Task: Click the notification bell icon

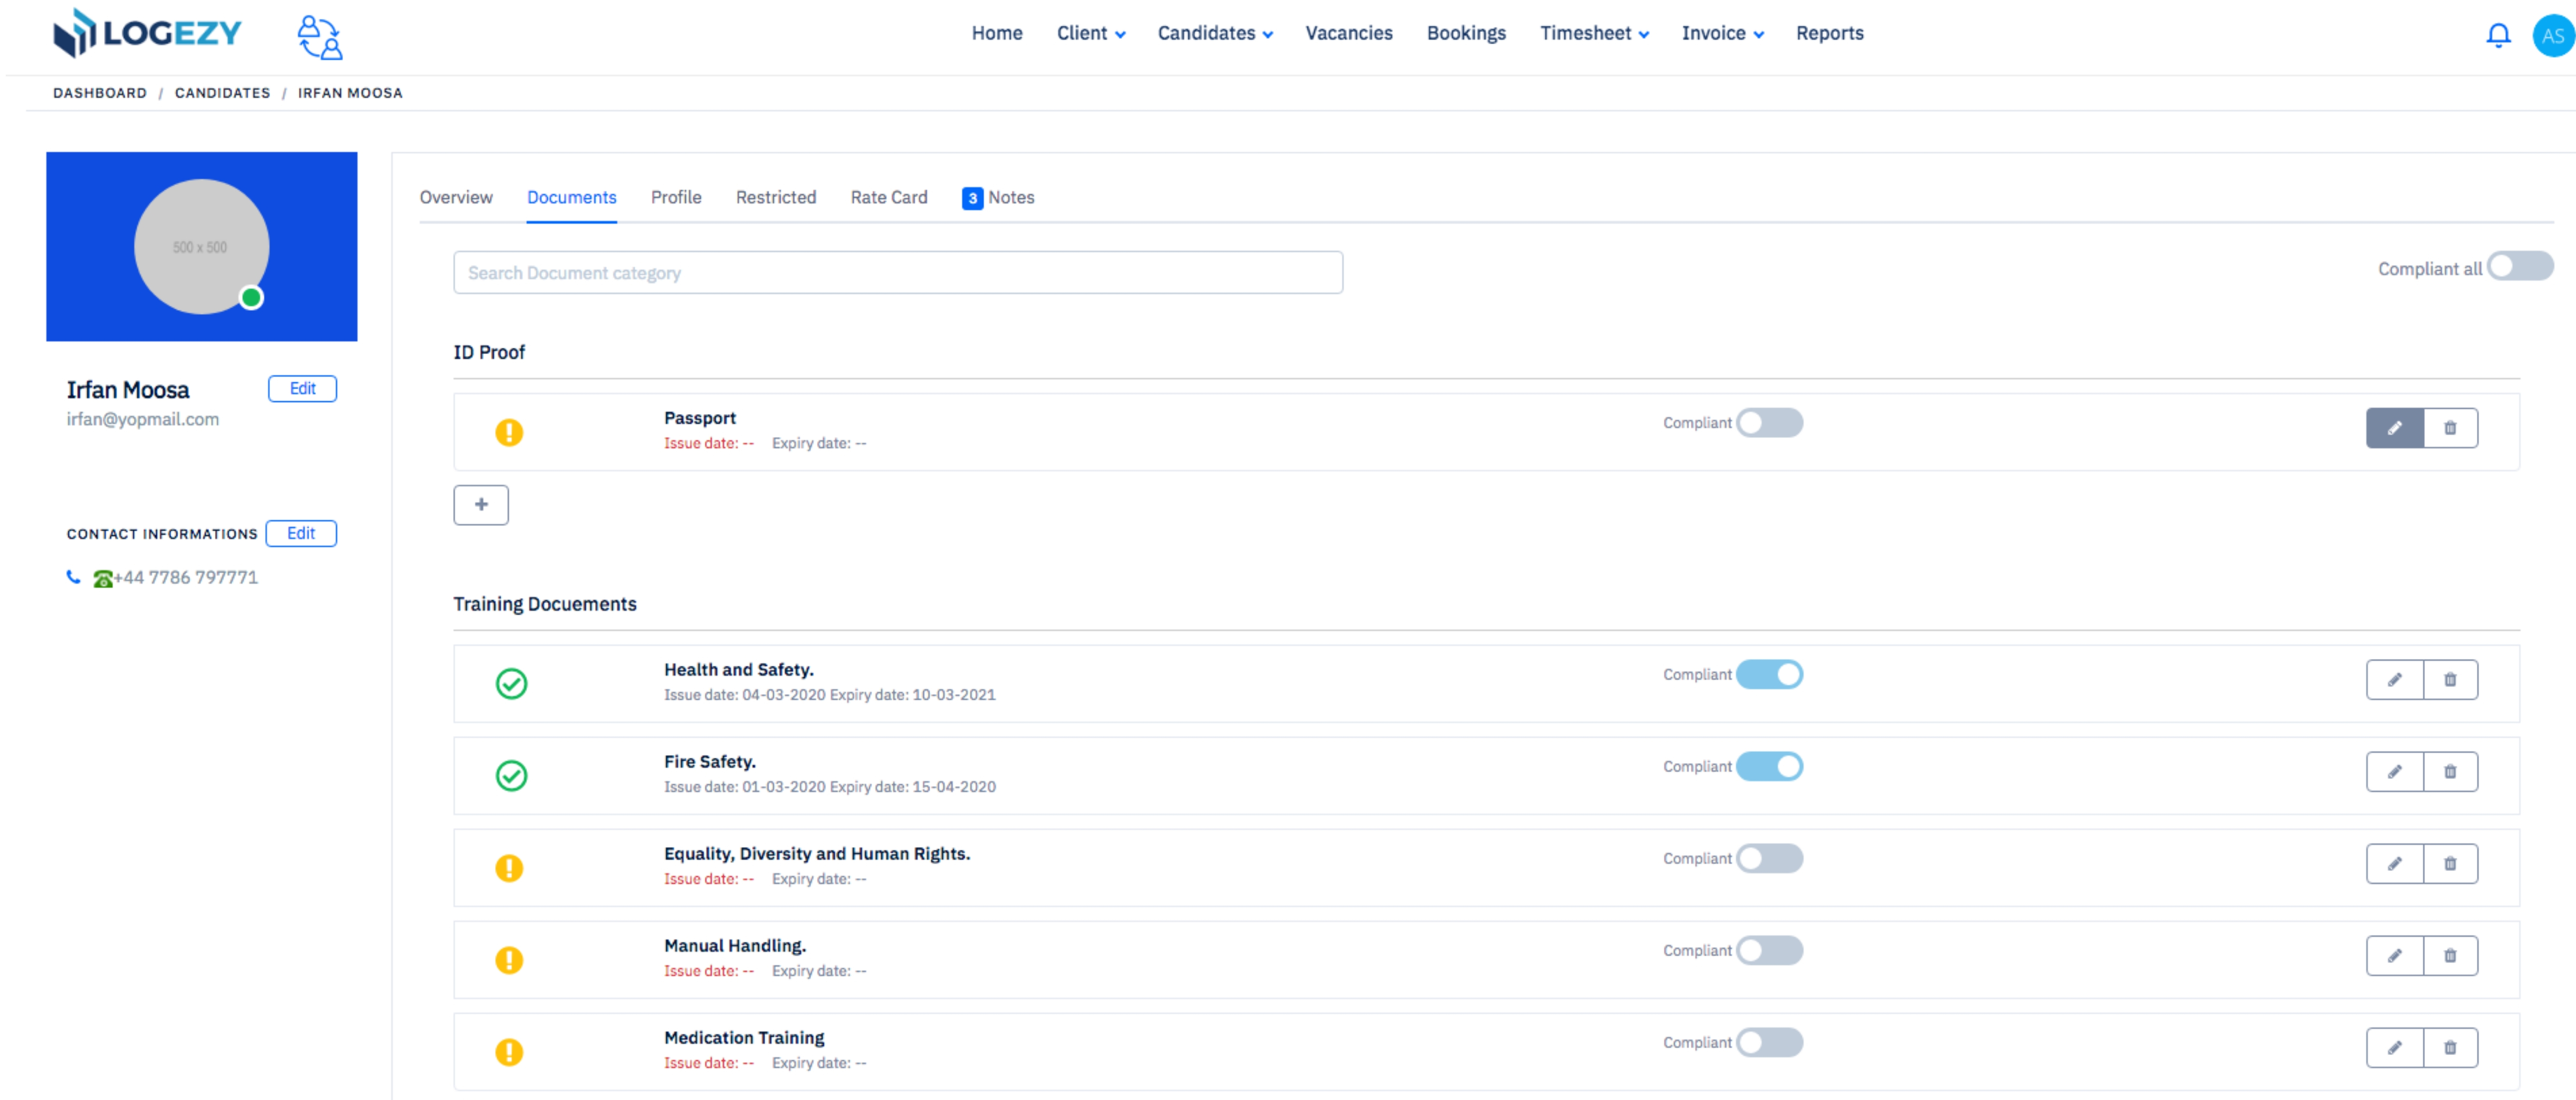Action: pos(2497,35)
